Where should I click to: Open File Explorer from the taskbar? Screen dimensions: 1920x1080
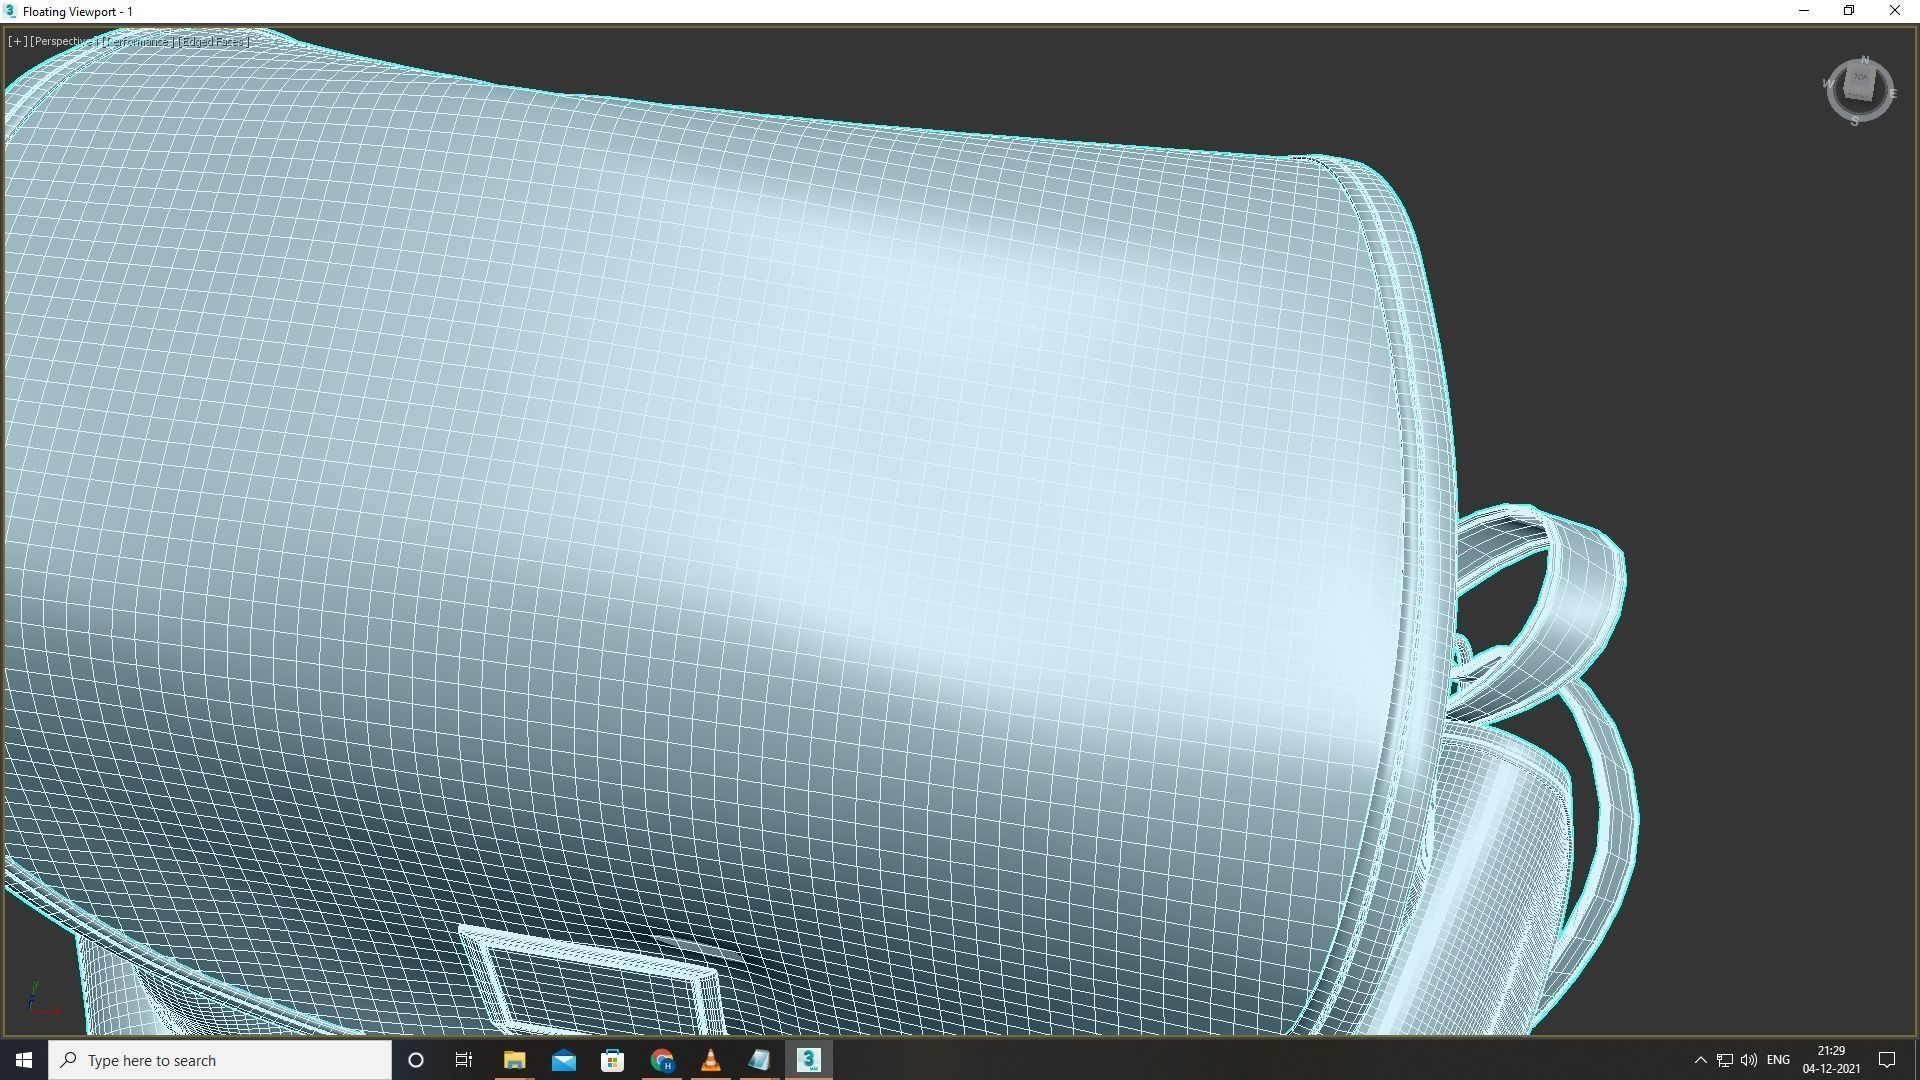coord(514,1060)
